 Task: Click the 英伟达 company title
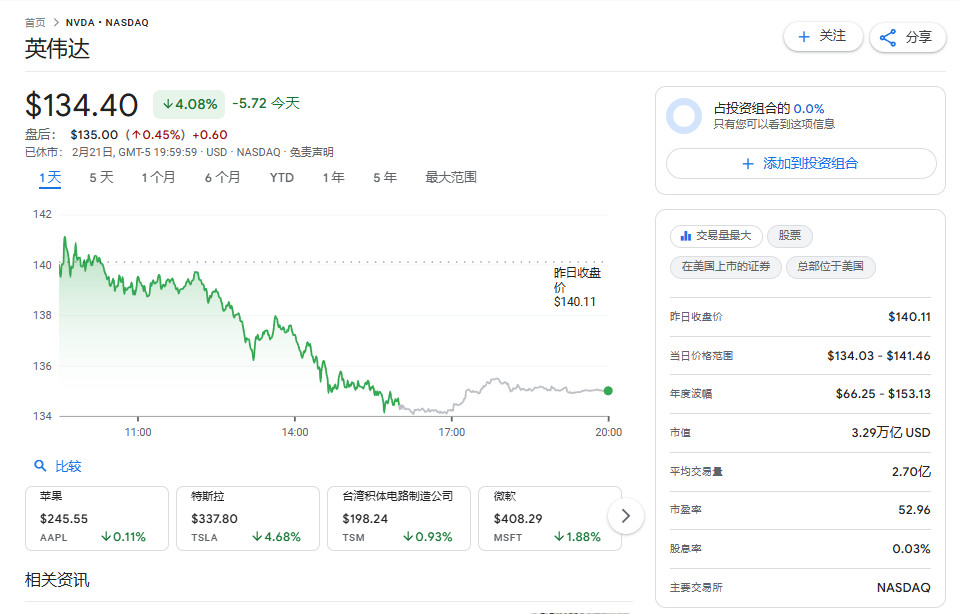click(x=57, y=49)
